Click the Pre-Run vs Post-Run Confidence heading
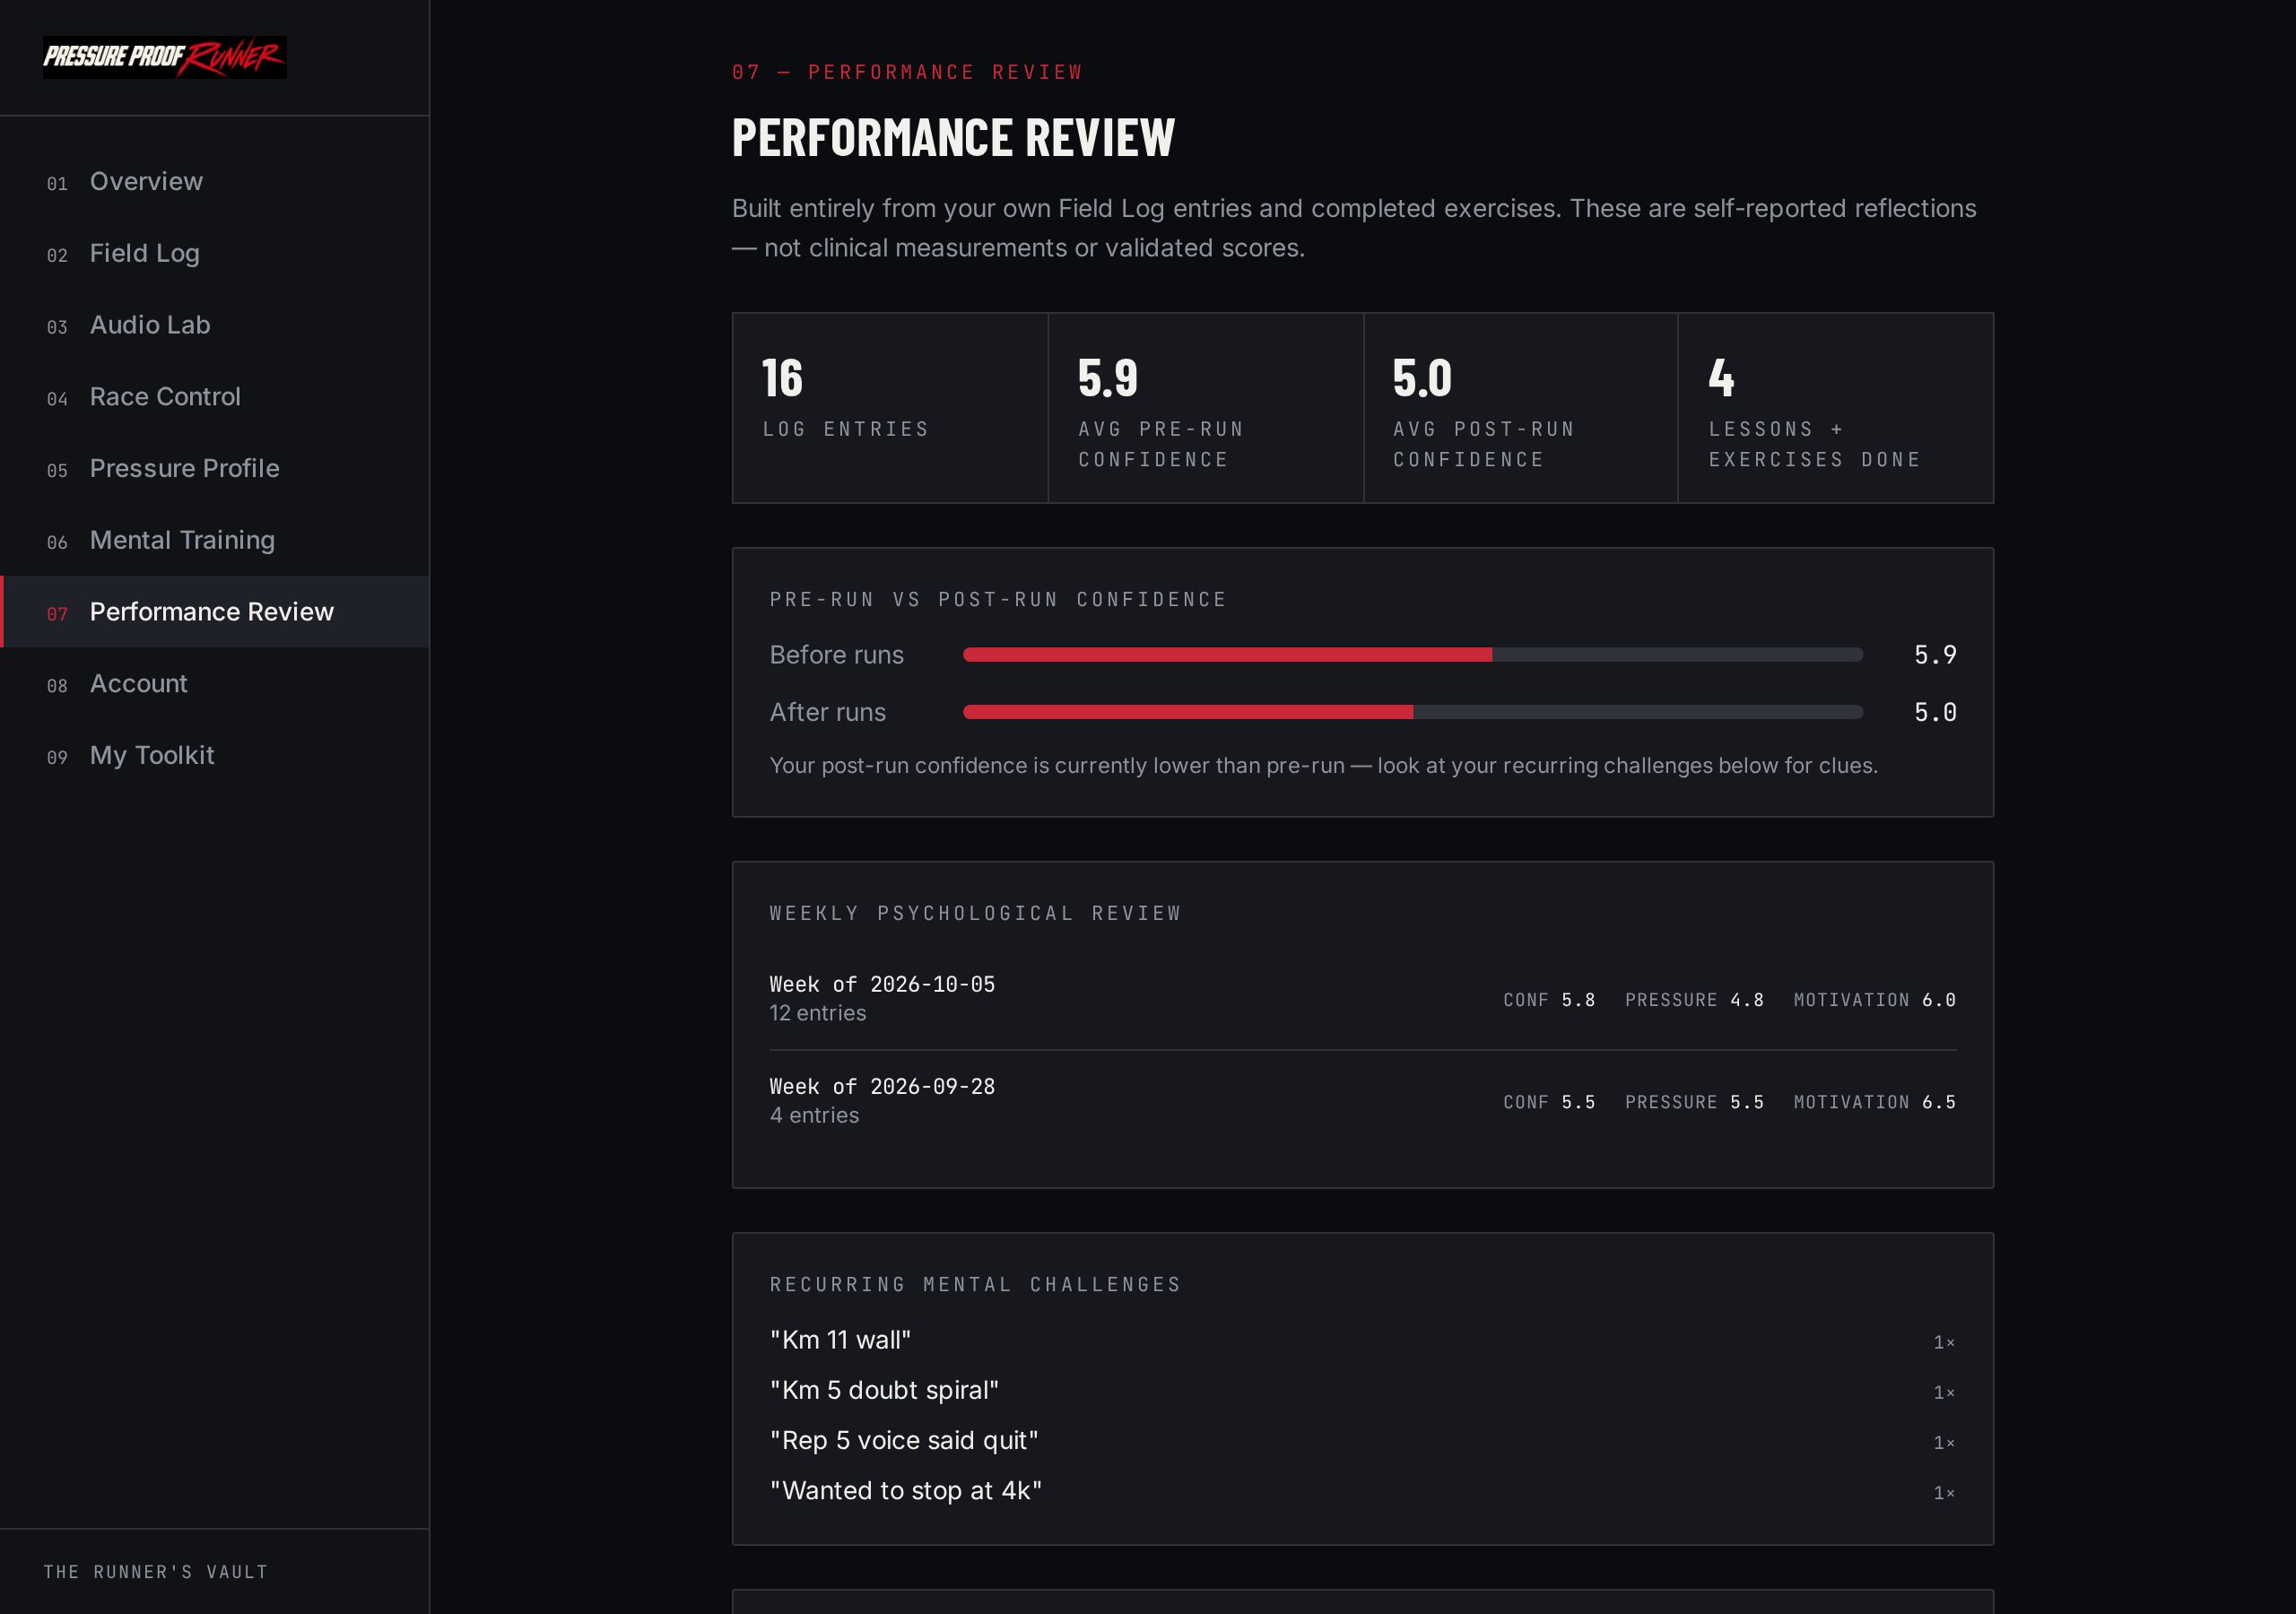Viewport: 2296px width, 1614px height. tap(998, 599)
